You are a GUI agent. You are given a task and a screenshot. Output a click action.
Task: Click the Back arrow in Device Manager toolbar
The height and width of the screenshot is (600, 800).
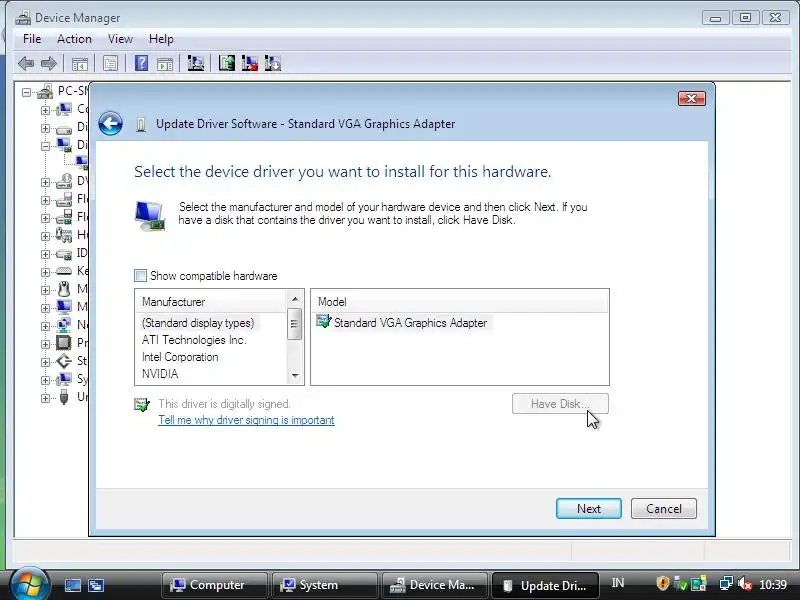(x=26, y=64)
